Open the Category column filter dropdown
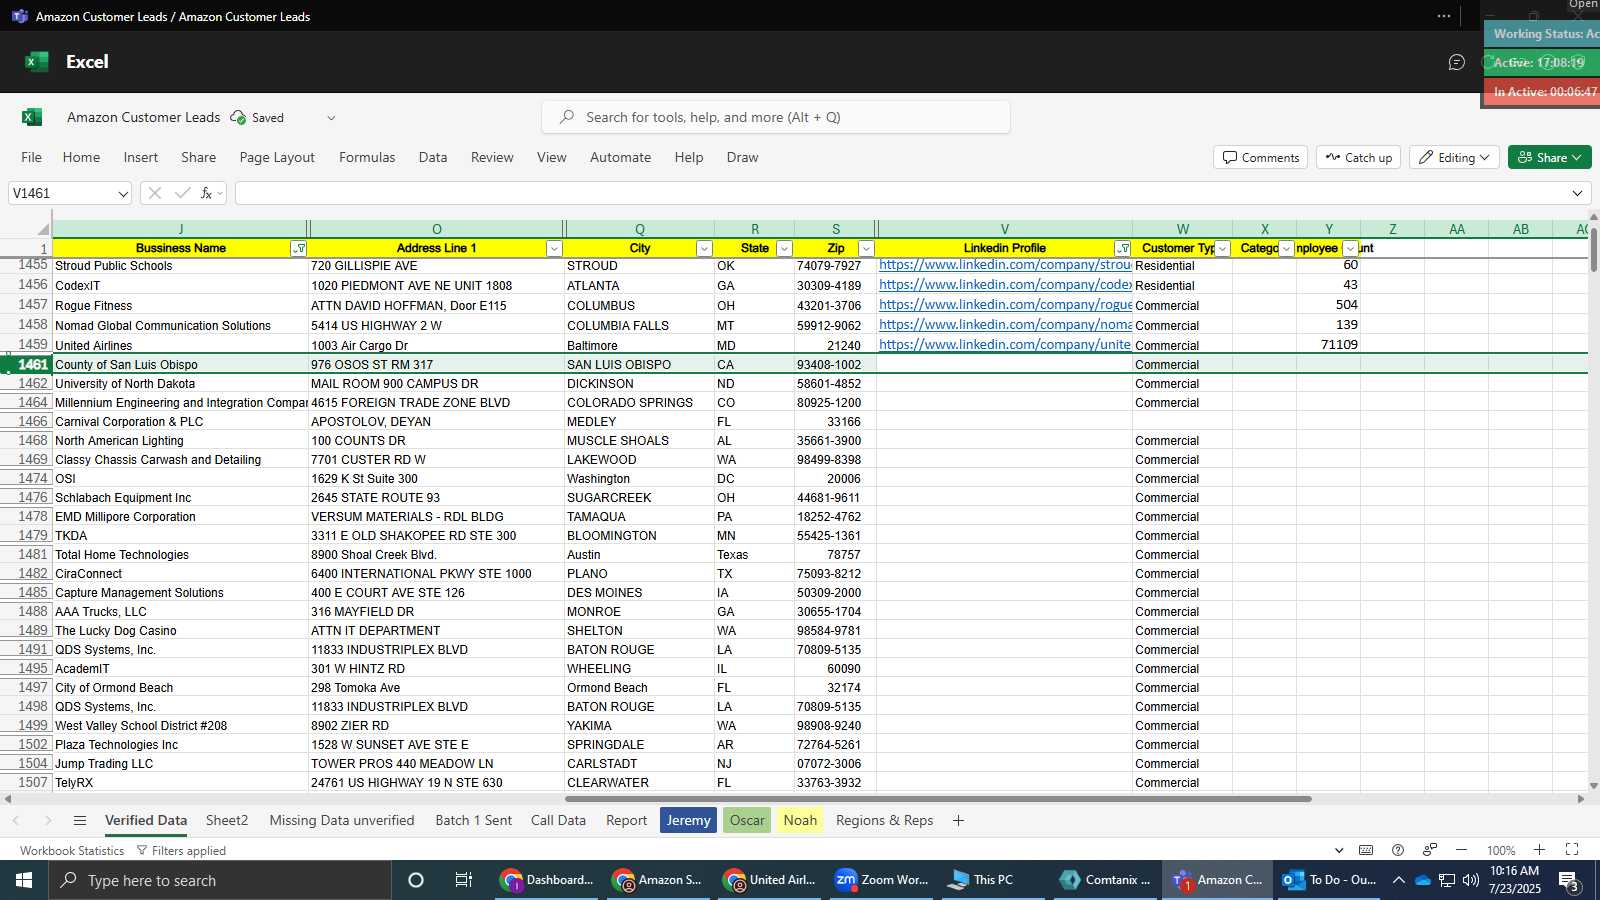The height and width of the screenshot is (900, 1600). [x=1286, y=248]
